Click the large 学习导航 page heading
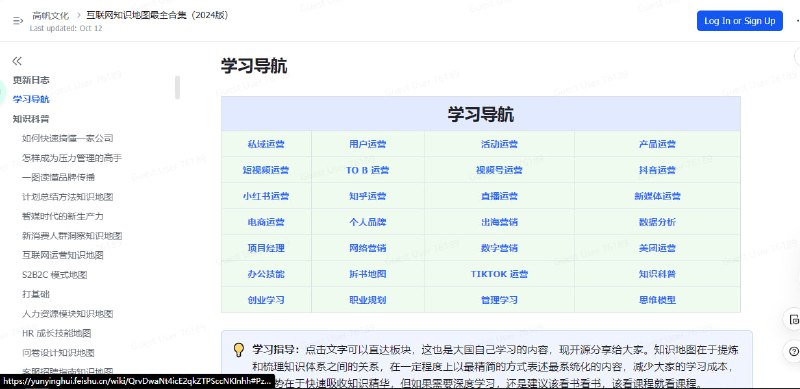Screen dimensions: 800x389 pyautogui.click(x=254, y=66)
